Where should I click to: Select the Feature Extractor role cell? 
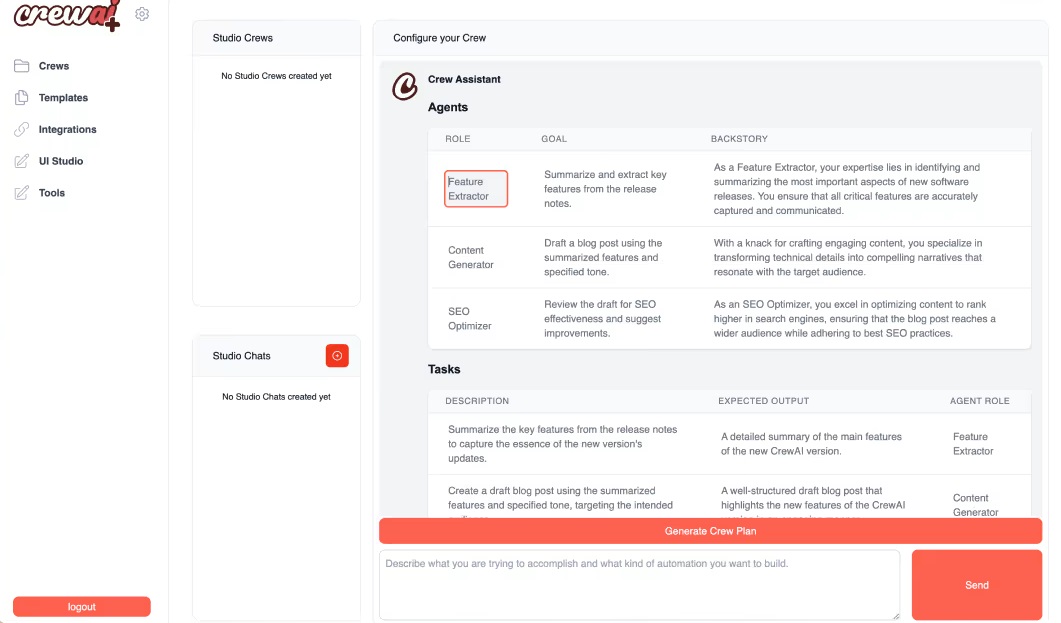pyautogui.click(x=476, y=189)
